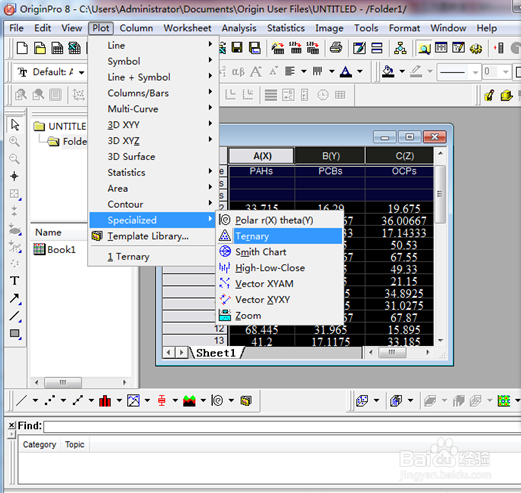Select the Zoom In magnifier tool

(15, 142)
